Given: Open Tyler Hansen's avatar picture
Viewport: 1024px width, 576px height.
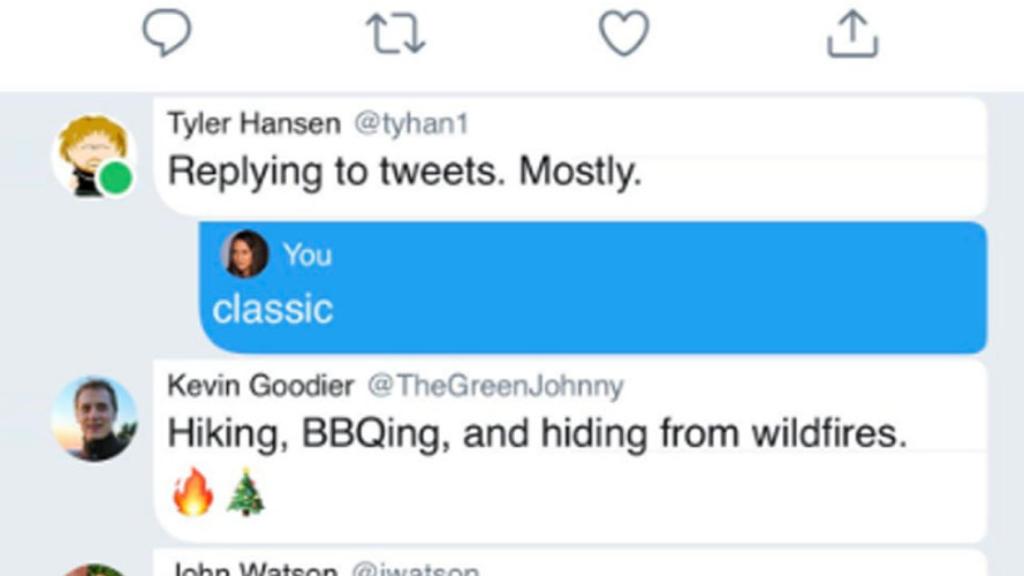Looking at the screenshot, I should (x=88, y=152).
